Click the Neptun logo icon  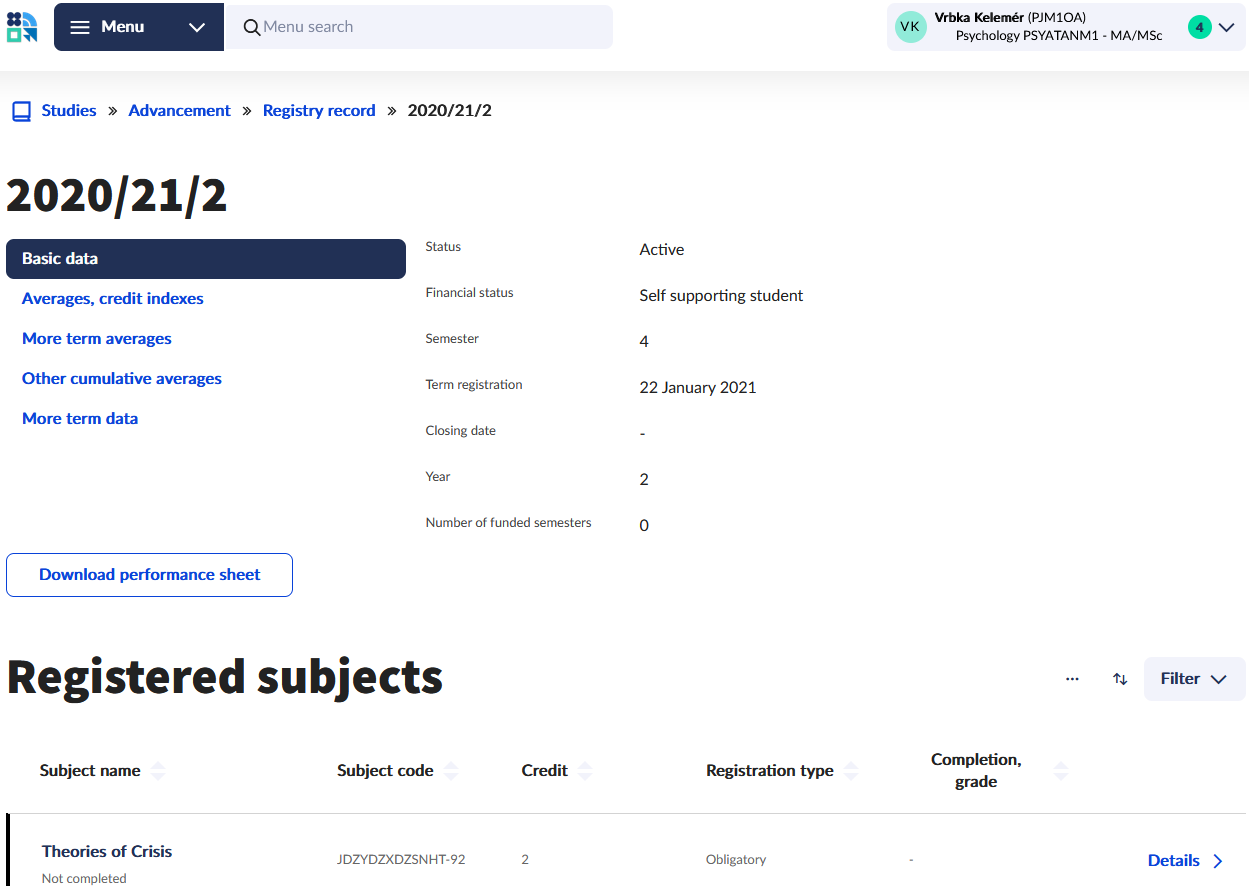pyautogui.click(x=22, y=27)
